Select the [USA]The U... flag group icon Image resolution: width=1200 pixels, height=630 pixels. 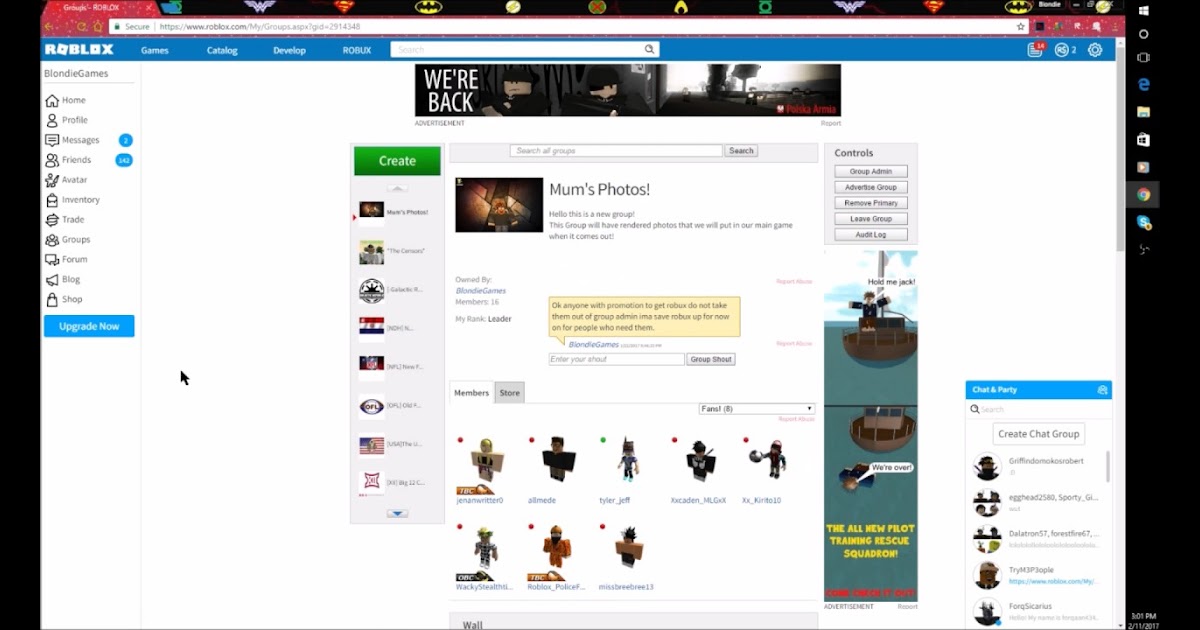pyautogui.click(x=371, y=445)
